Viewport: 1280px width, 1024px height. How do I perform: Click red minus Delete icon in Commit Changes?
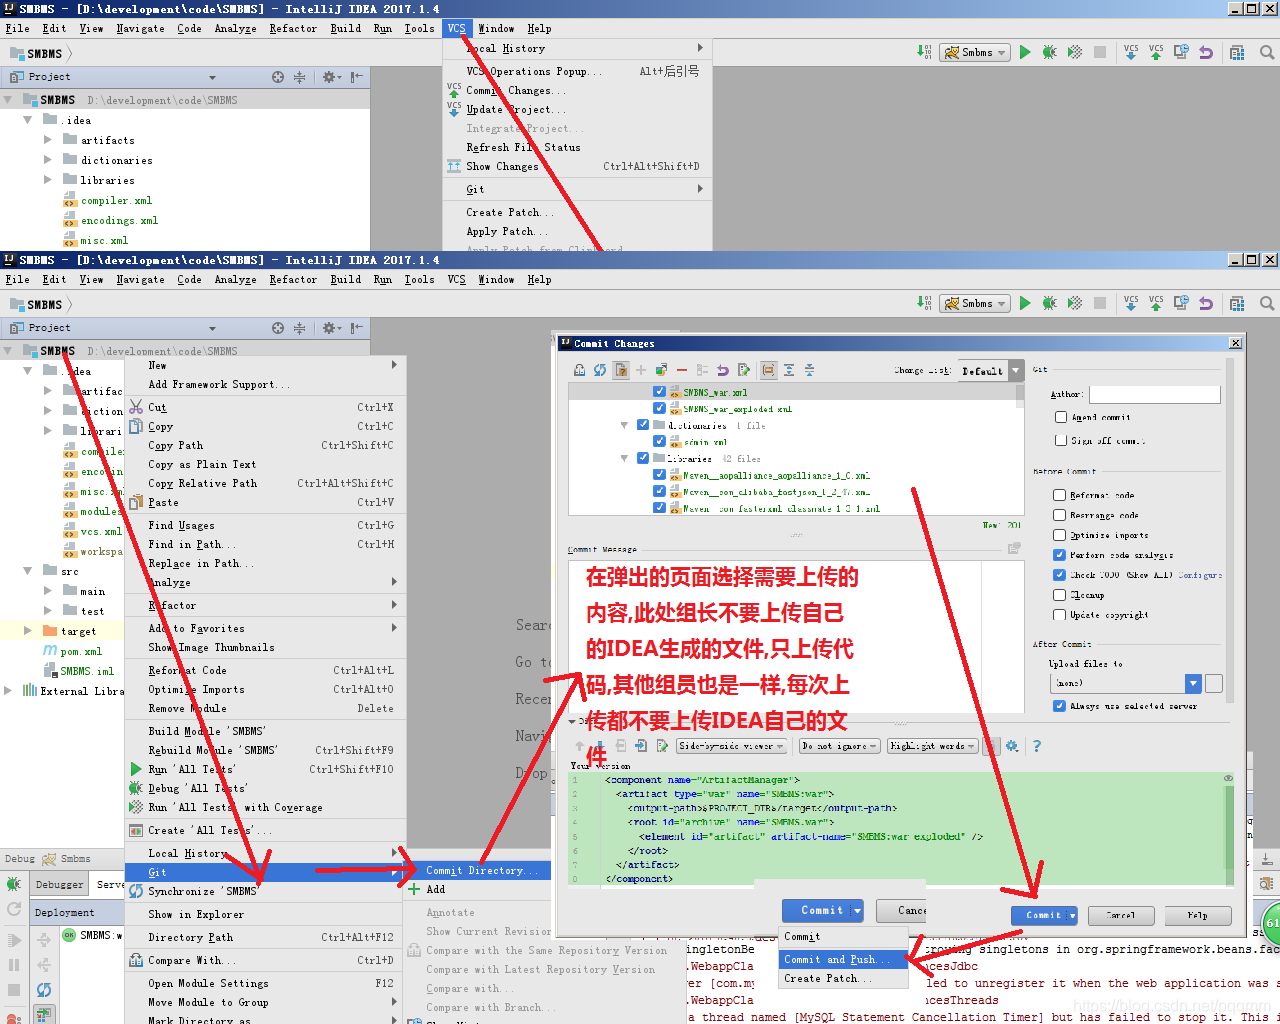coord(682,370)
